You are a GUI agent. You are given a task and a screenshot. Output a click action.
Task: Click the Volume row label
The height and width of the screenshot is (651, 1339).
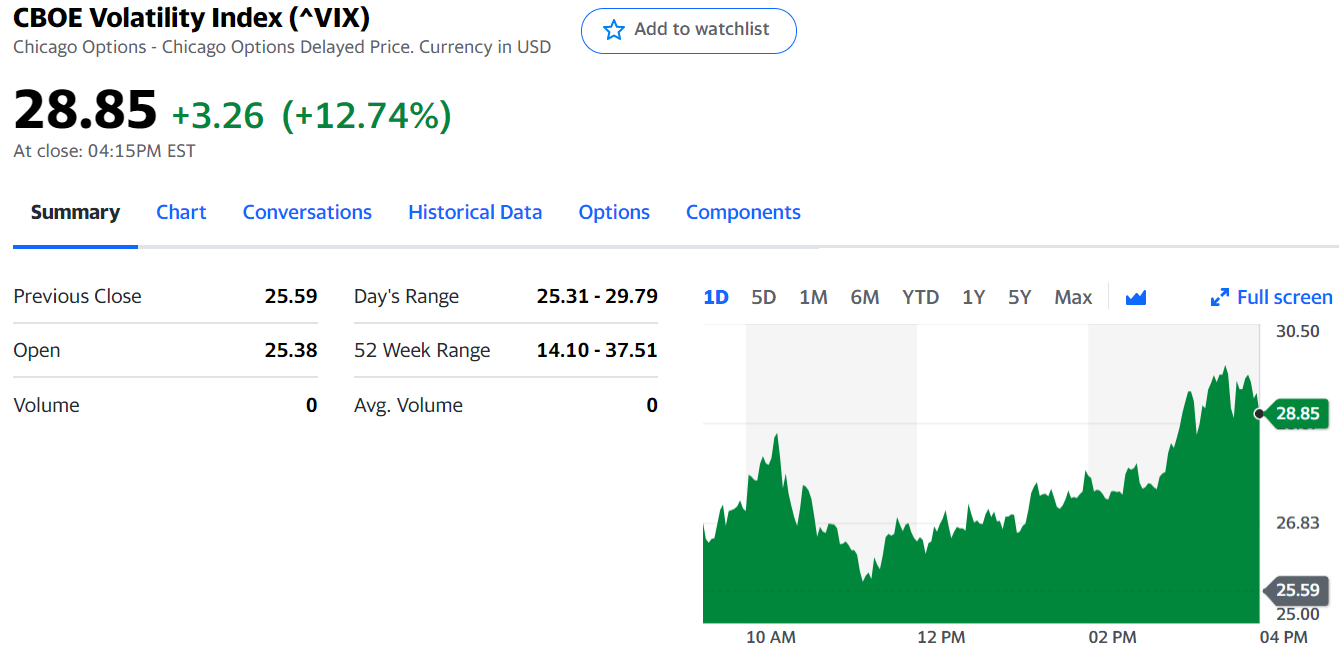pos(46,405)
